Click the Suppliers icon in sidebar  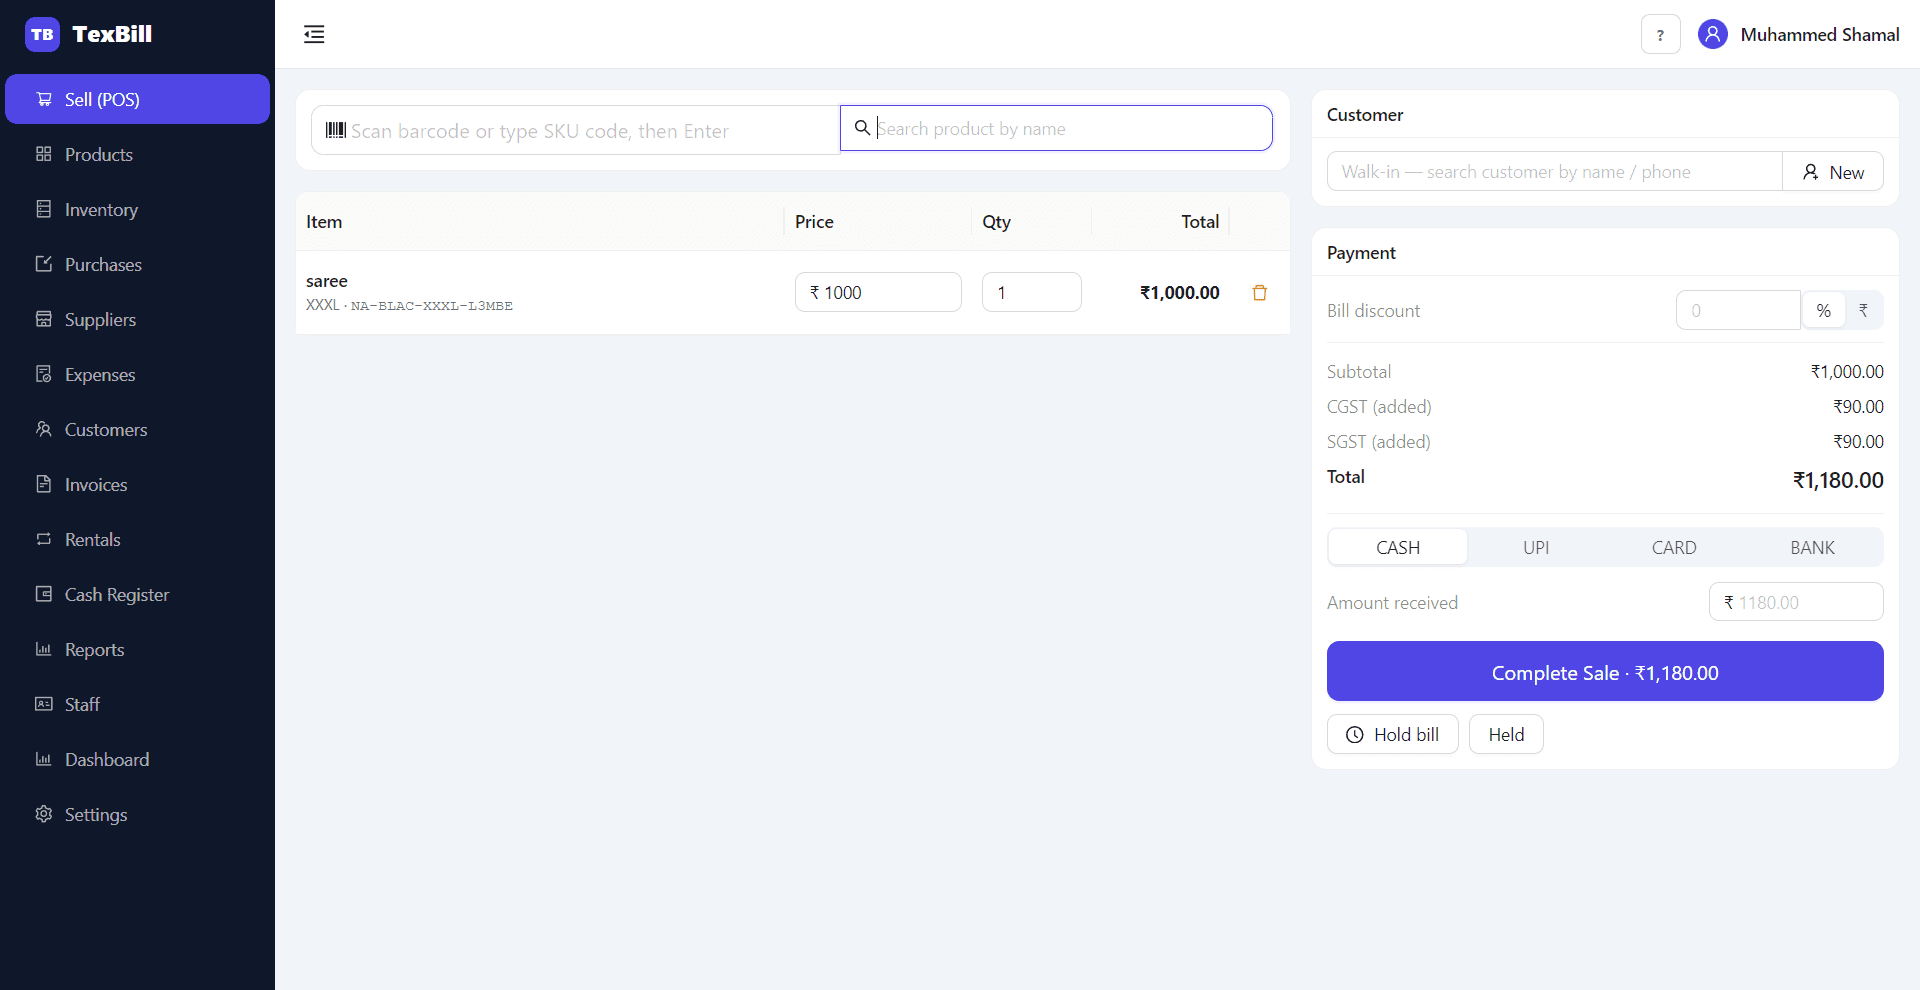[44, 319]
